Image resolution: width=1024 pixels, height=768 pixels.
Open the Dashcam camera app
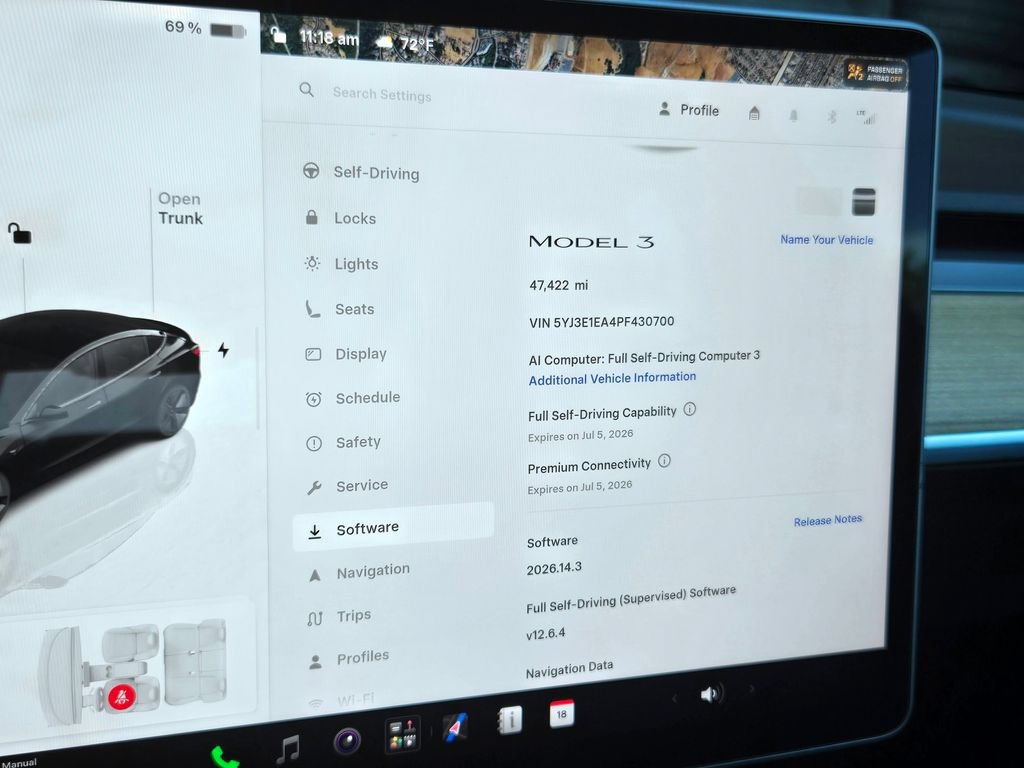[x=347, y=741]
